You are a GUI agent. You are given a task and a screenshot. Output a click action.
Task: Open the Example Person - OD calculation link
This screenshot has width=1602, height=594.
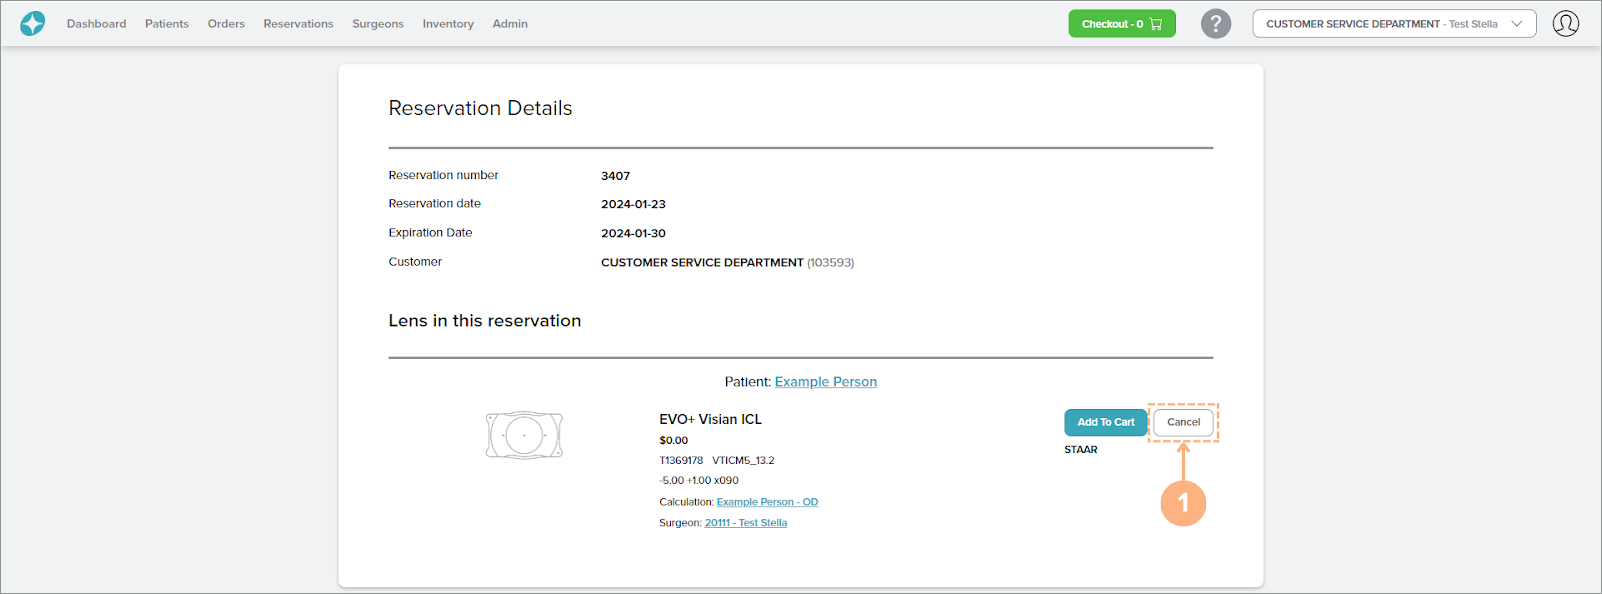pos(767,502)
